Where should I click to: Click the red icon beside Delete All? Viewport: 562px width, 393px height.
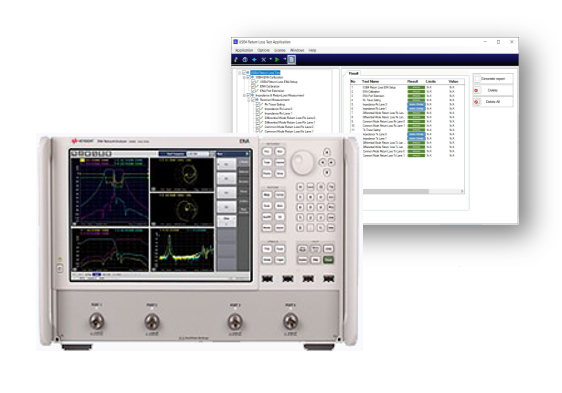click(x=476, y=102)
